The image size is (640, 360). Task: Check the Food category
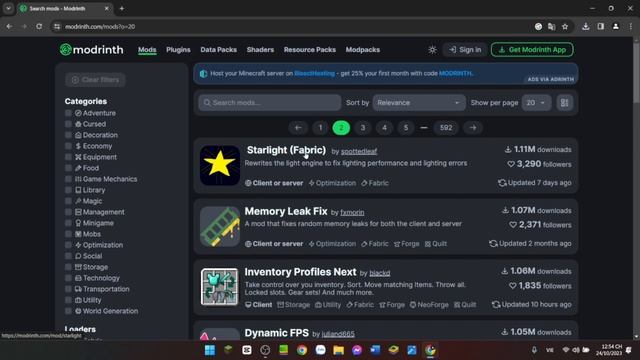(x=68, y=168)
